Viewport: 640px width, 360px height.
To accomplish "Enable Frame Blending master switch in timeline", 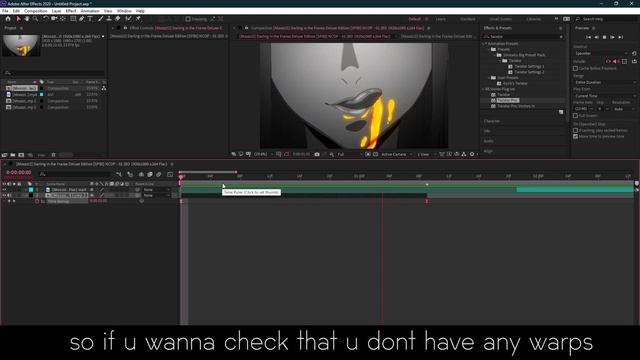I will tap(150, 174).
